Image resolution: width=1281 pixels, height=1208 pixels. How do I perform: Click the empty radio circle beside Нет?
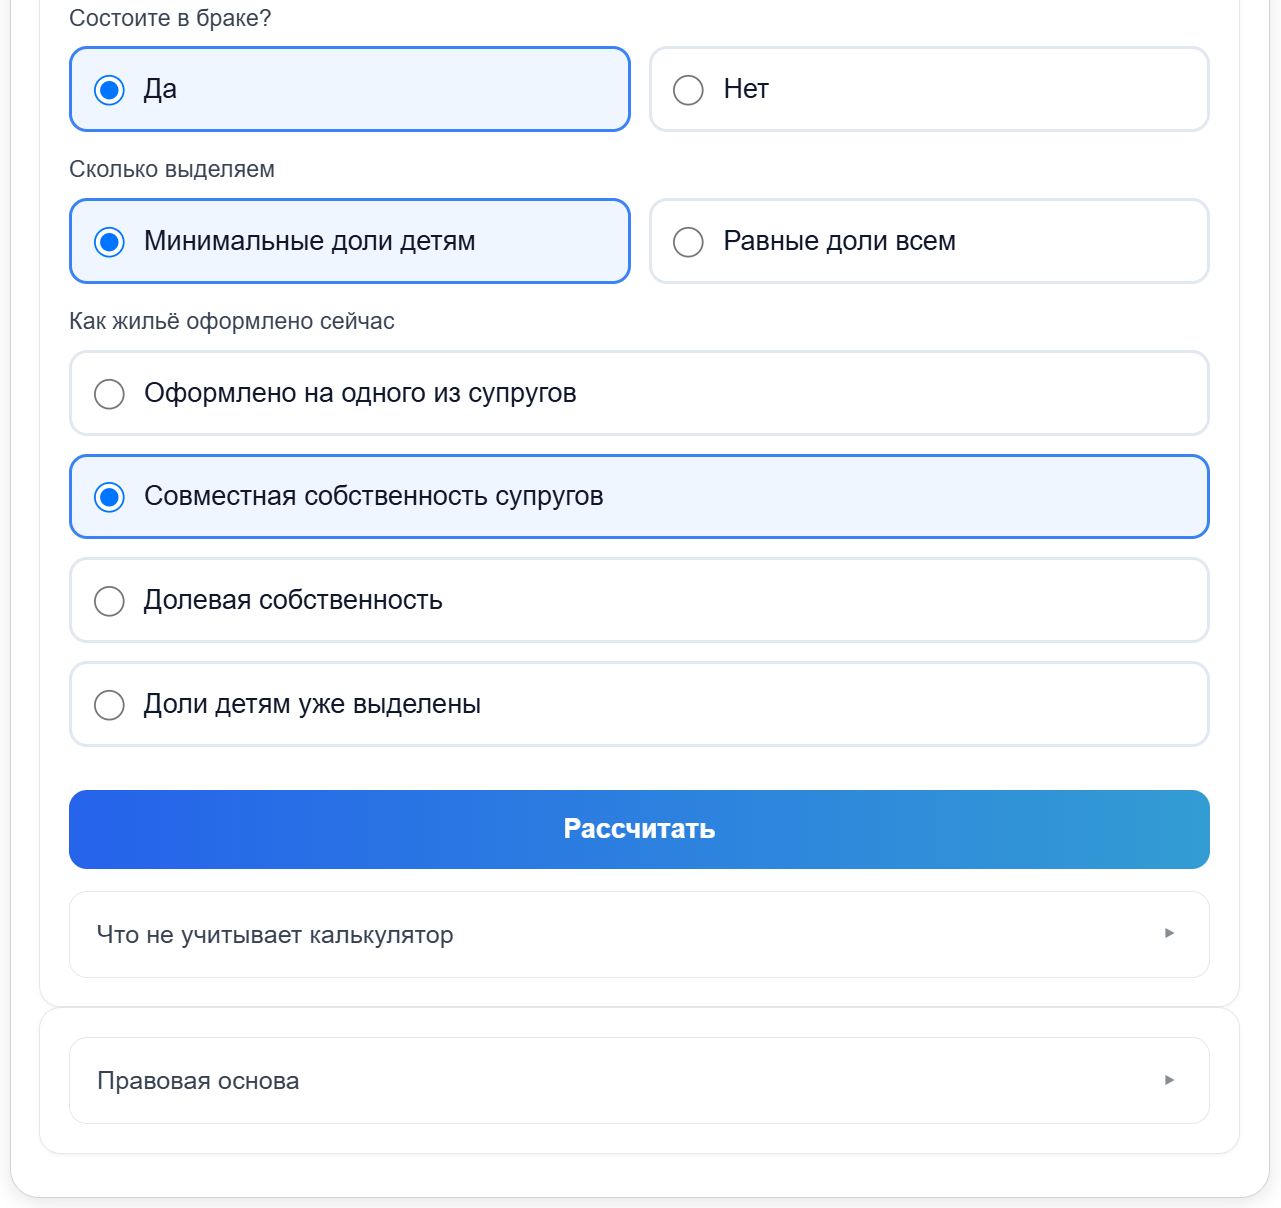click(688, 90)
